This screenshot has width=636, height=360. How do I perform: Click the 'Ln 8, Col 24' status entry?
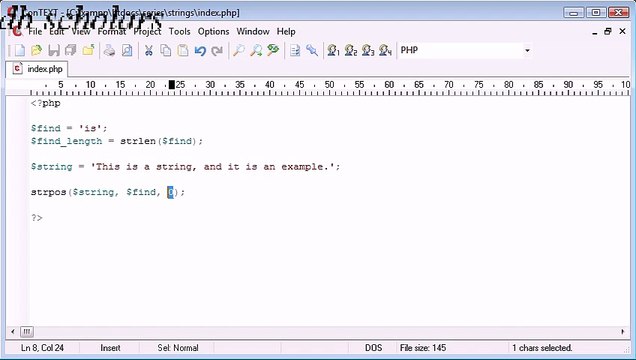tap(42, 348)
